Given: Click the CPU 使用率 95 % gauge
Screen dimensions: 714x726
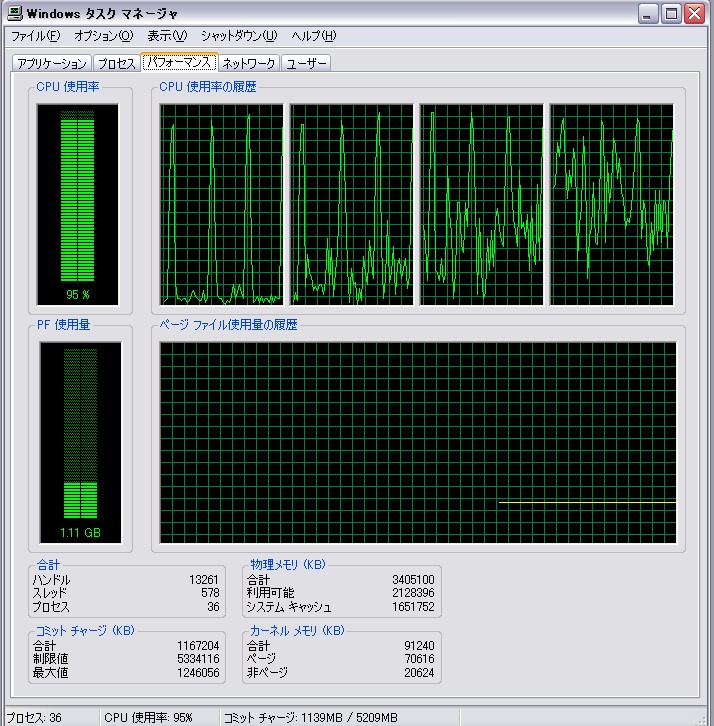Looking at the screenshot, I should [x=77, y=205].
